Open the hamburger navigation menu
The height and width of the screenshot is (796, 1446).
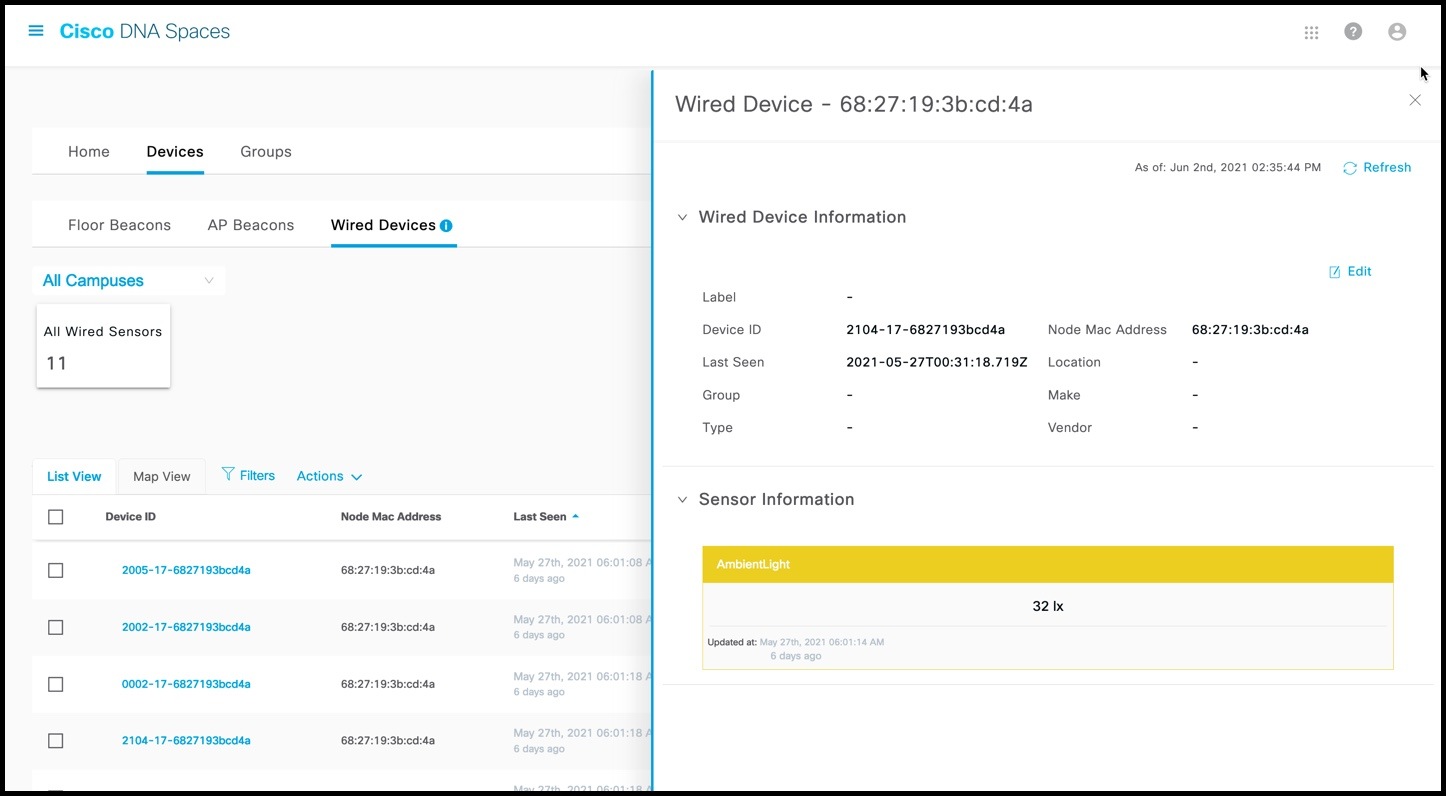click(x=36, y=30)
